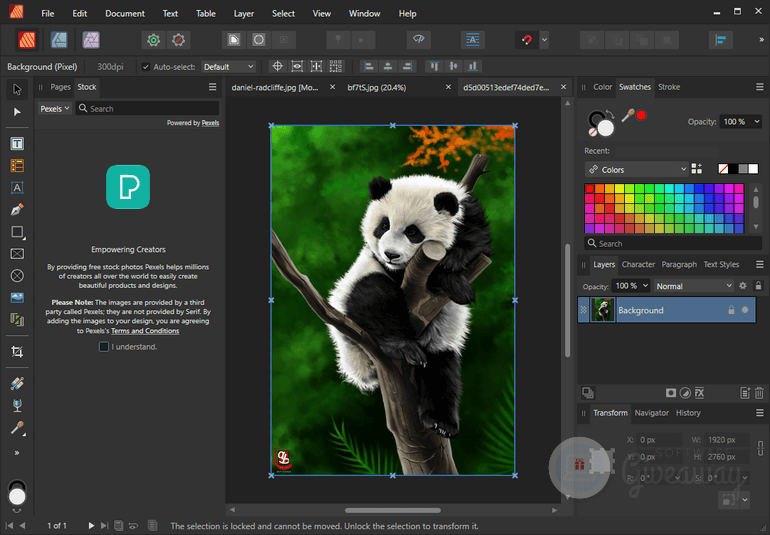Toggle the Auto-select checkbox

(x=145, y=67)
